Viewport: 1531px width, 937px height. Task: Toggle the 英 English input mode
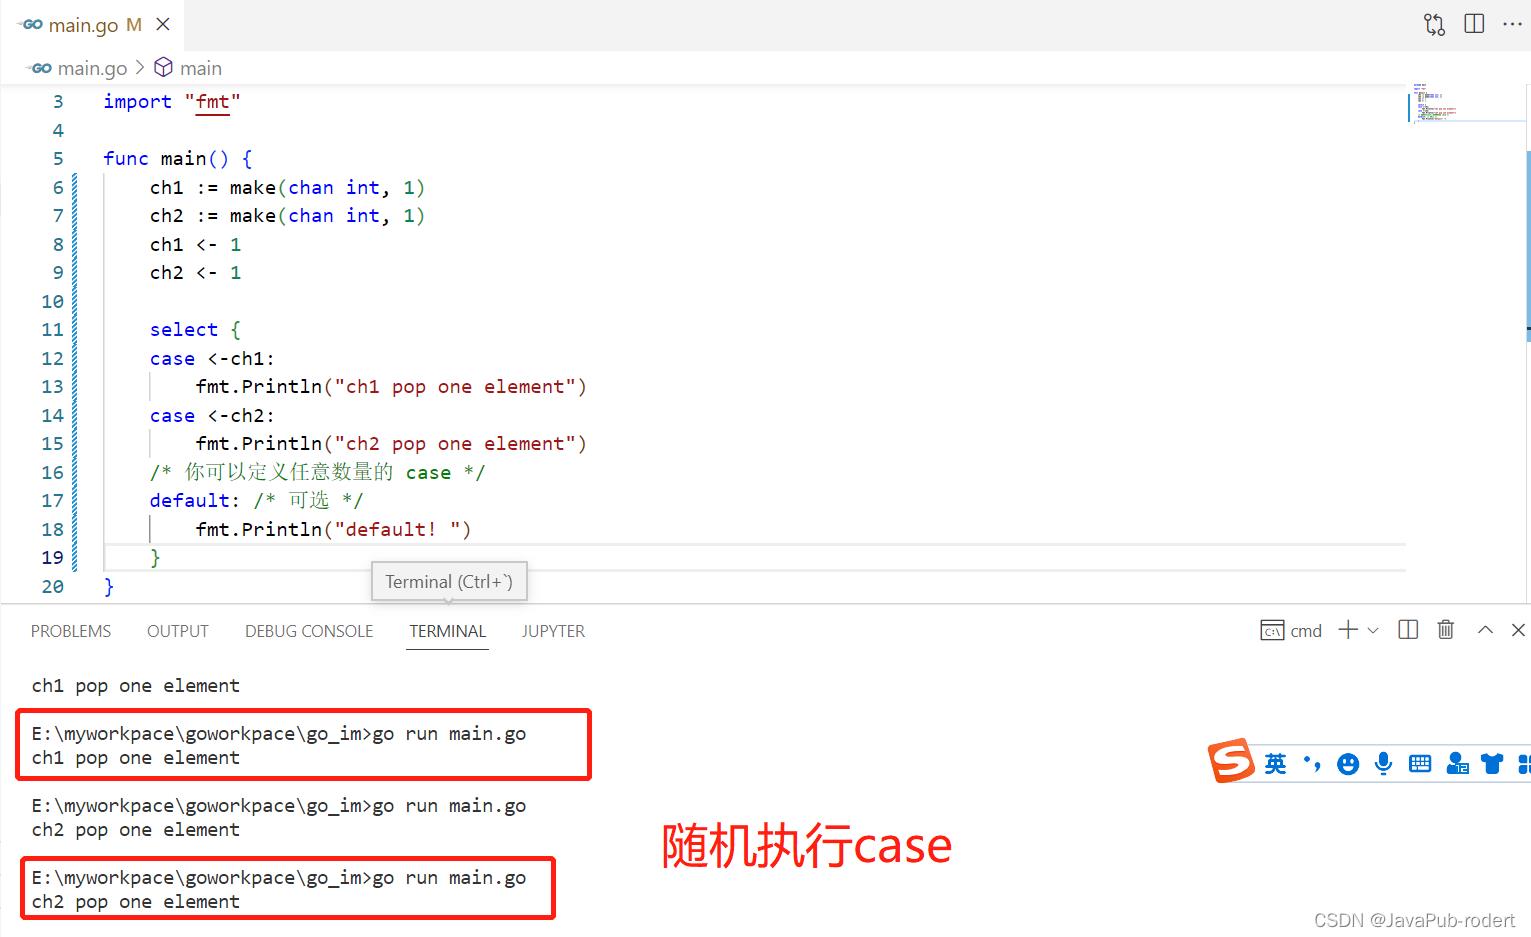coord(1275,764)
